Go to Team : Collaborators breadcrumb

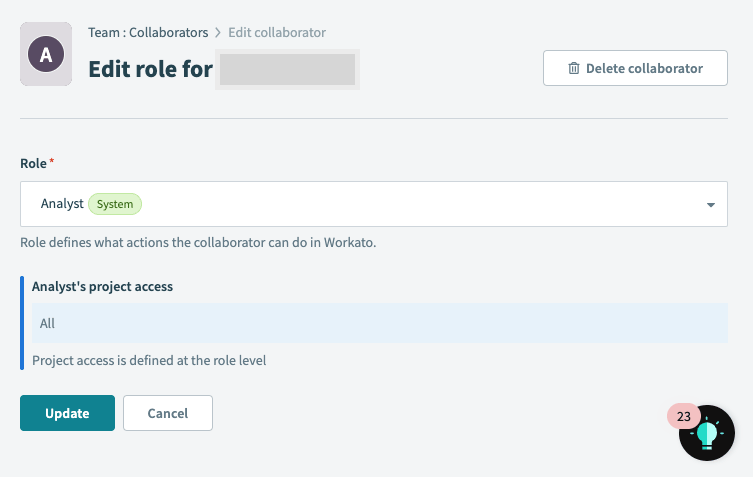pyautogui.click(x=148, y=33)
